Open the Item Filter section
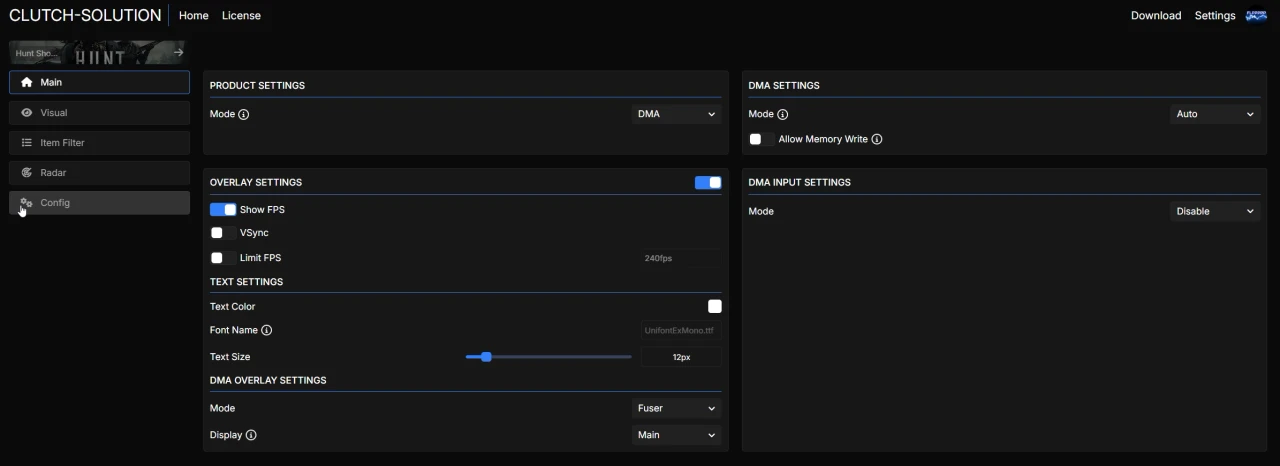The height and width of the screenshot is (466, 1280). coord(99,143)
